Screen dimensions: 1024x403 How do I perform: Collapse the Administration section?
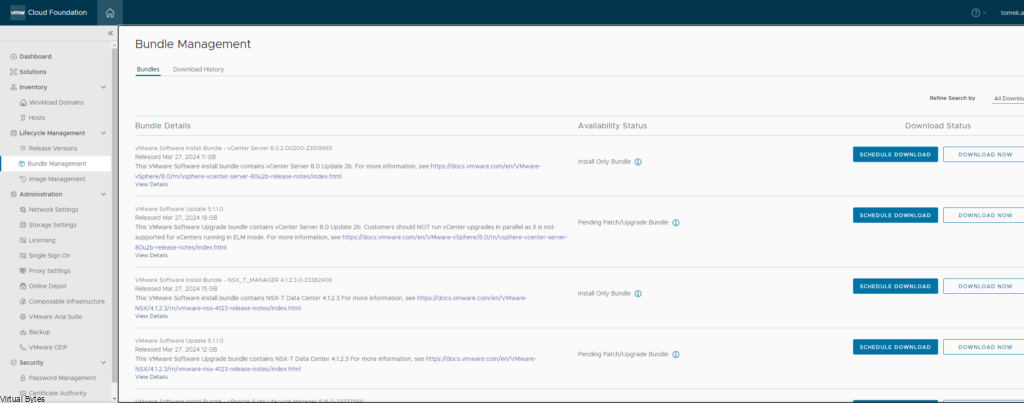(103, 194)
